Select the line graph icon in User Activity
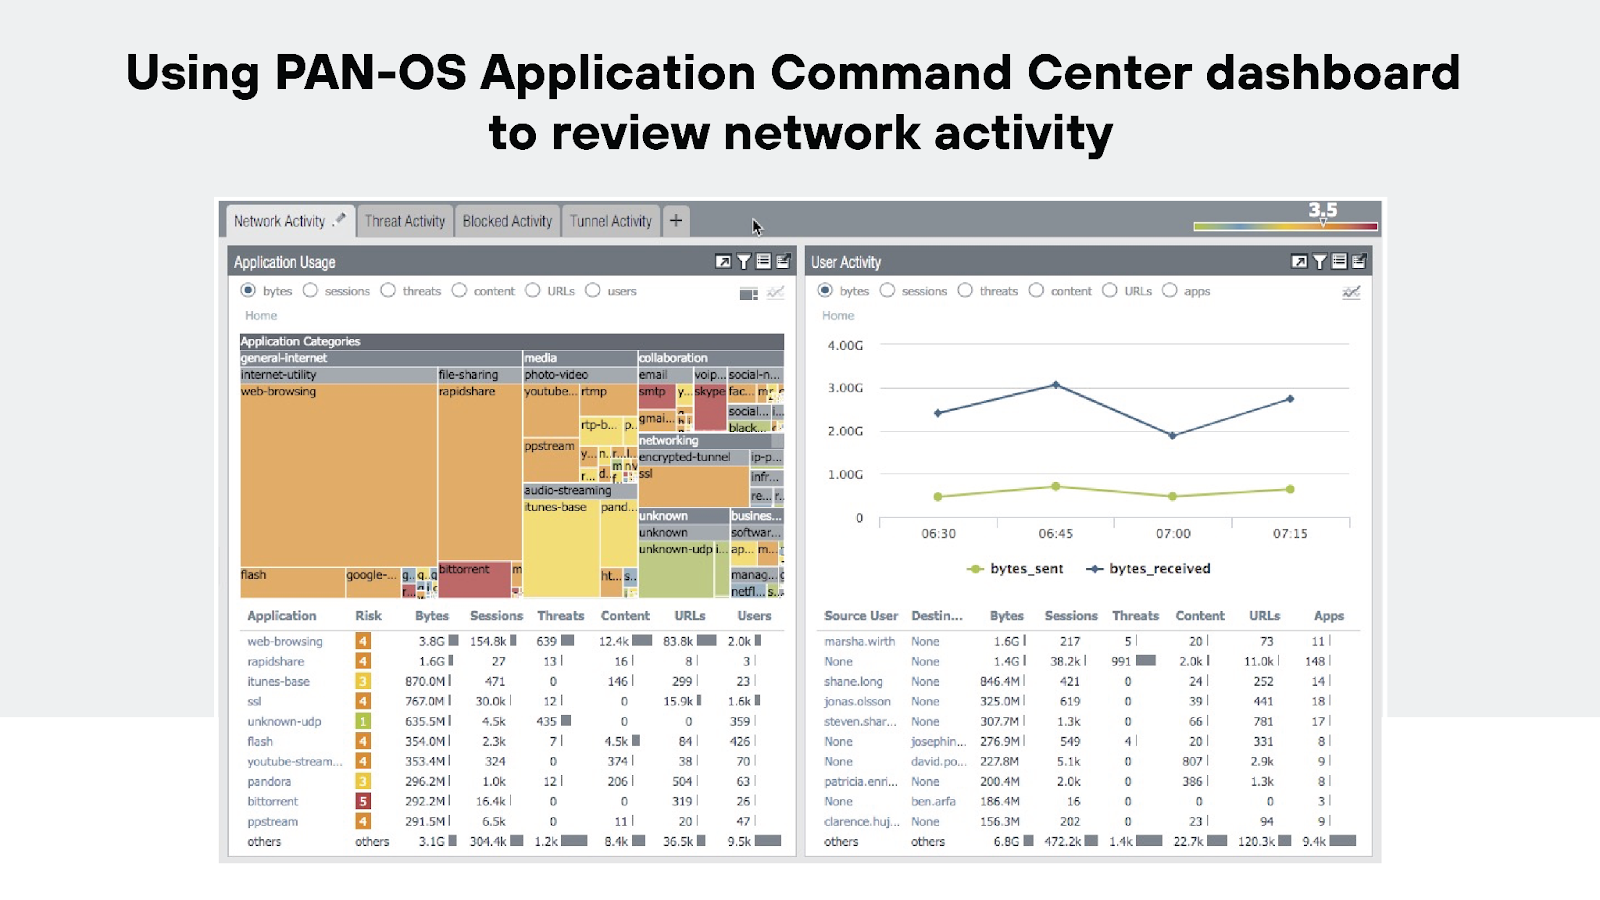This screenshot has width=1600, height=900. tap(1350, 292)
